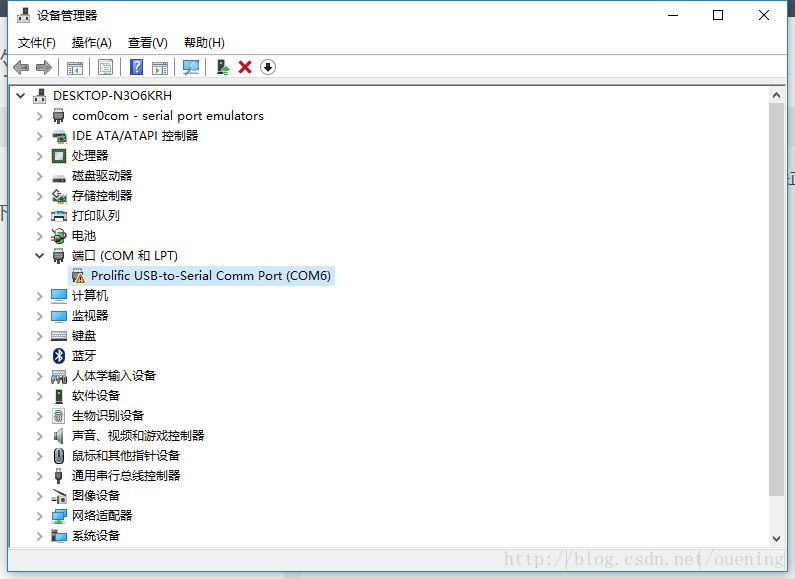Click the 打印队列 printer icon
The height and width of the screenshot is (579, 795).
click(59, 216)
